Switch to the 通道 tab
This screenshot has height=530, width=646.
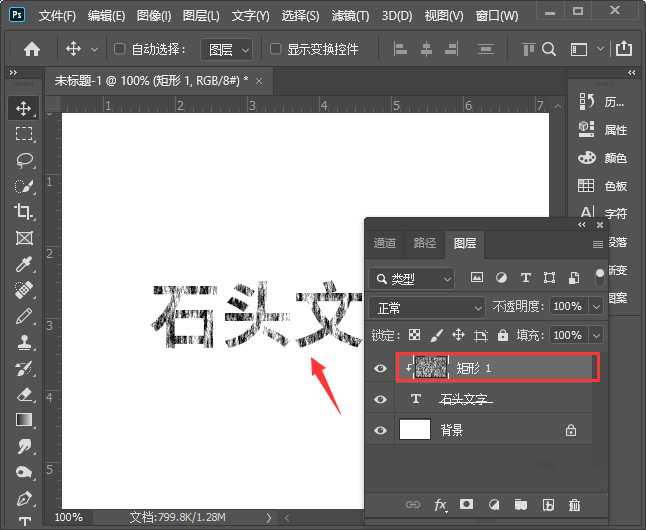click(385, 243)
